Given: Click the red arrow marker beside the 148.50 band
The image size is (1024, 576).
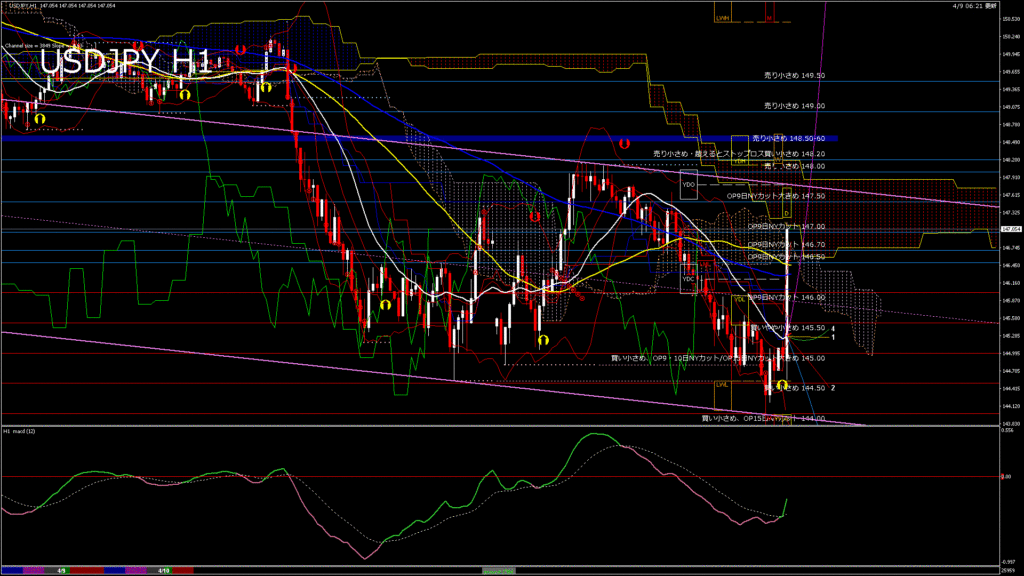Looking at the screenshot, I should tap(624, 143).
